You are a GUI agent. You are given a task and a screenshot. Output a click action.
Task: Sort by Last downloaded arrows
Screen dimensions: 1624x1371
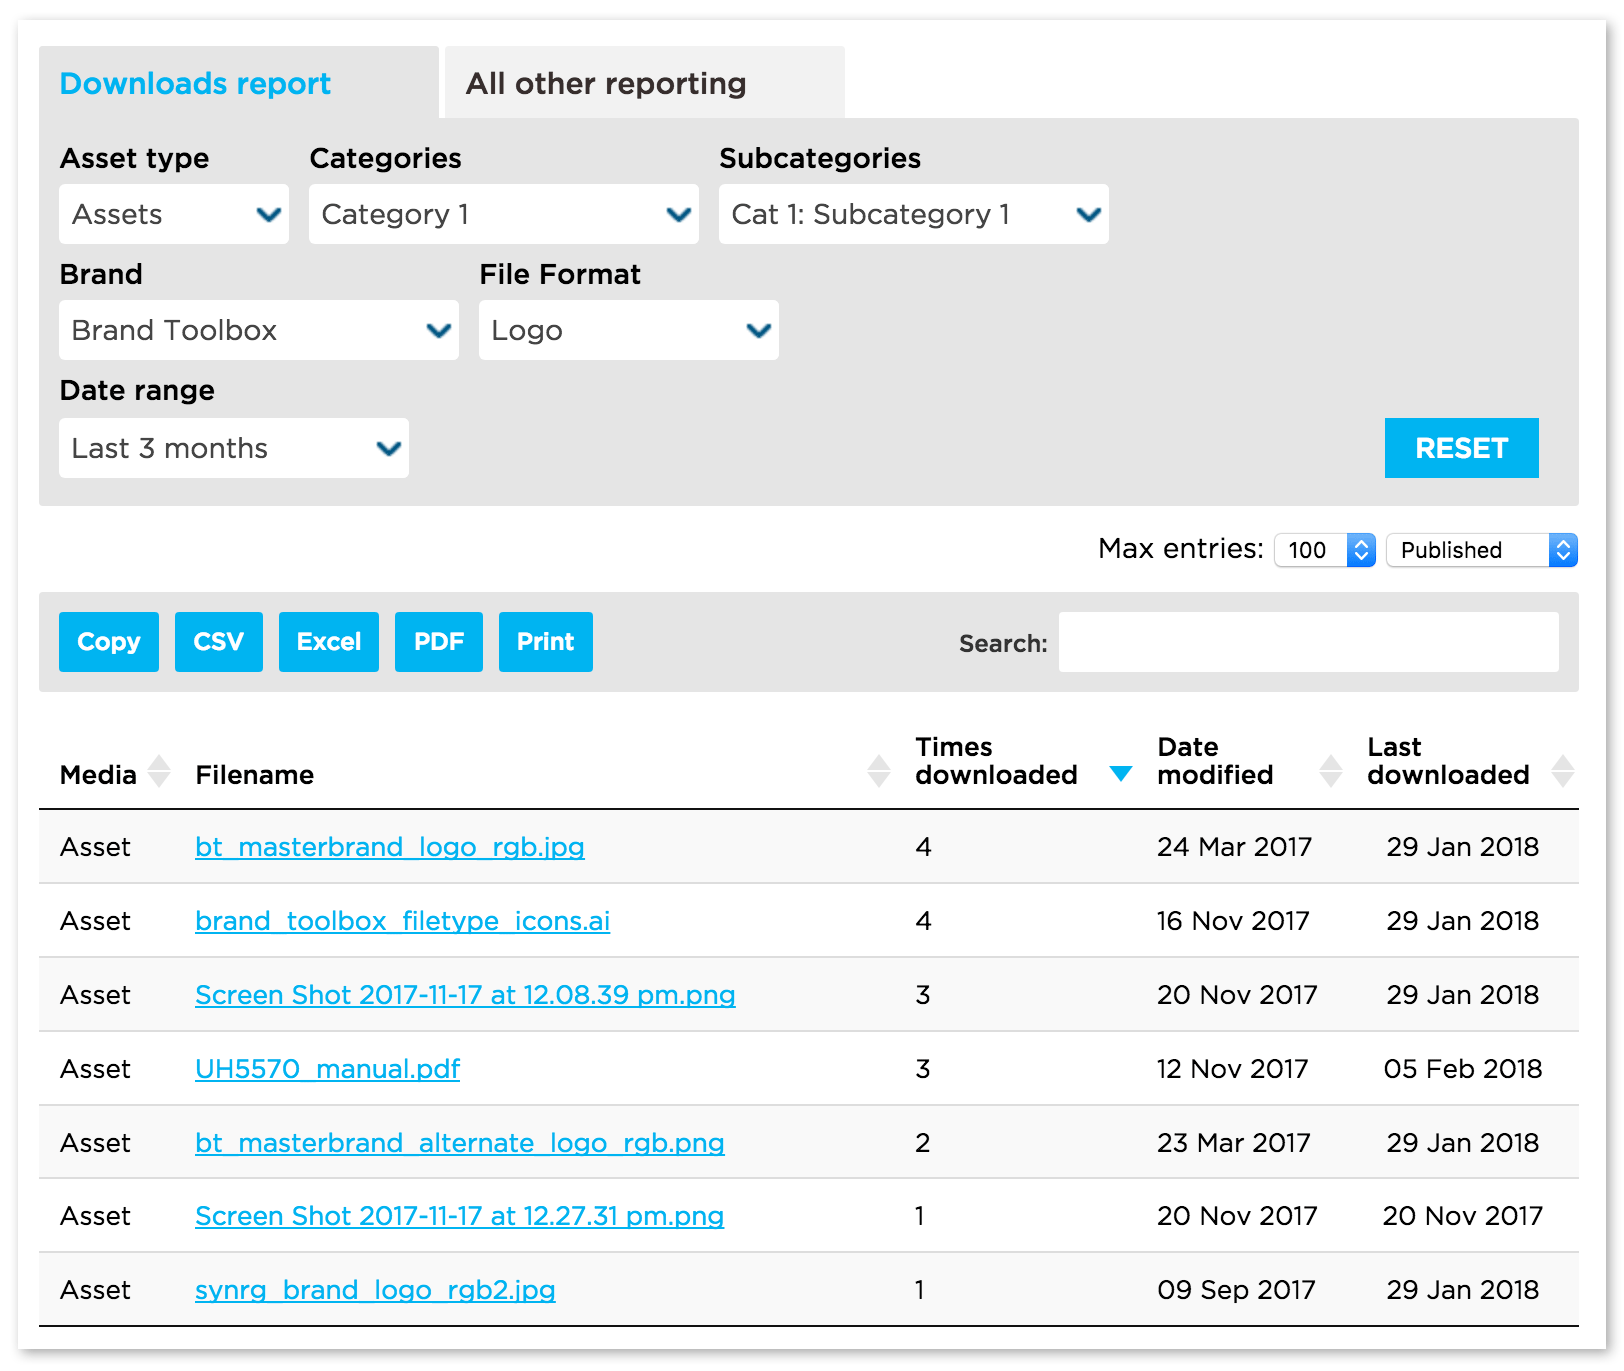[1562, 772]
